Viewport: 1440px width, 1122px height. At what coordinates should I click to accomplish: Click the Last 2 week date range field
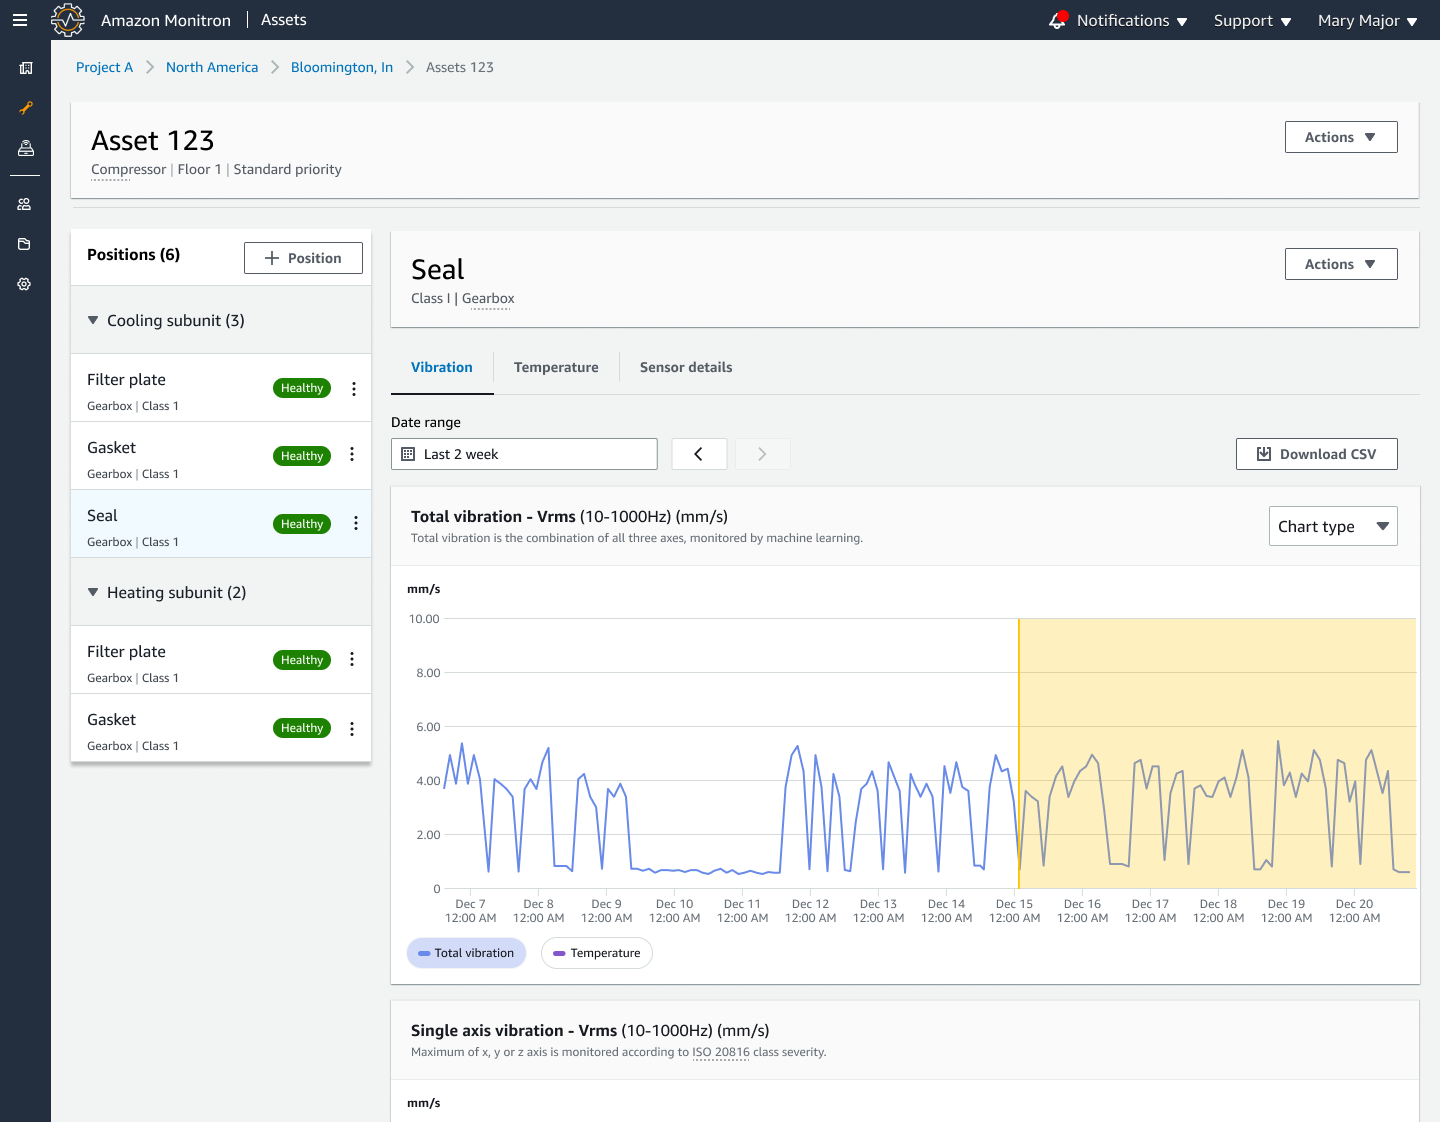pos(524,454)
